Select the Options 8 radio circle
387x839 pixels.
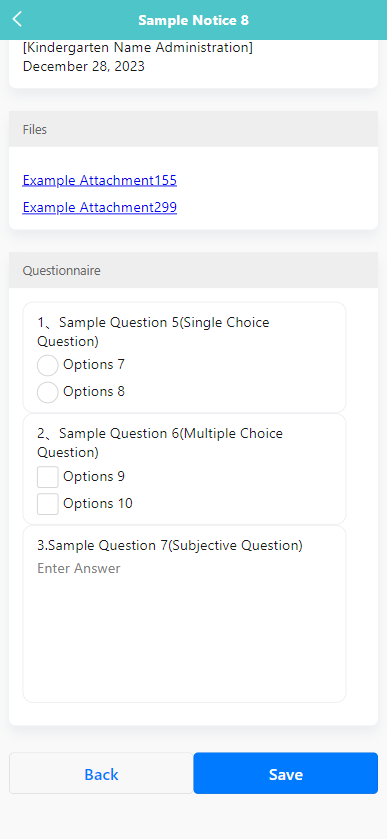(x=48, y=392)
